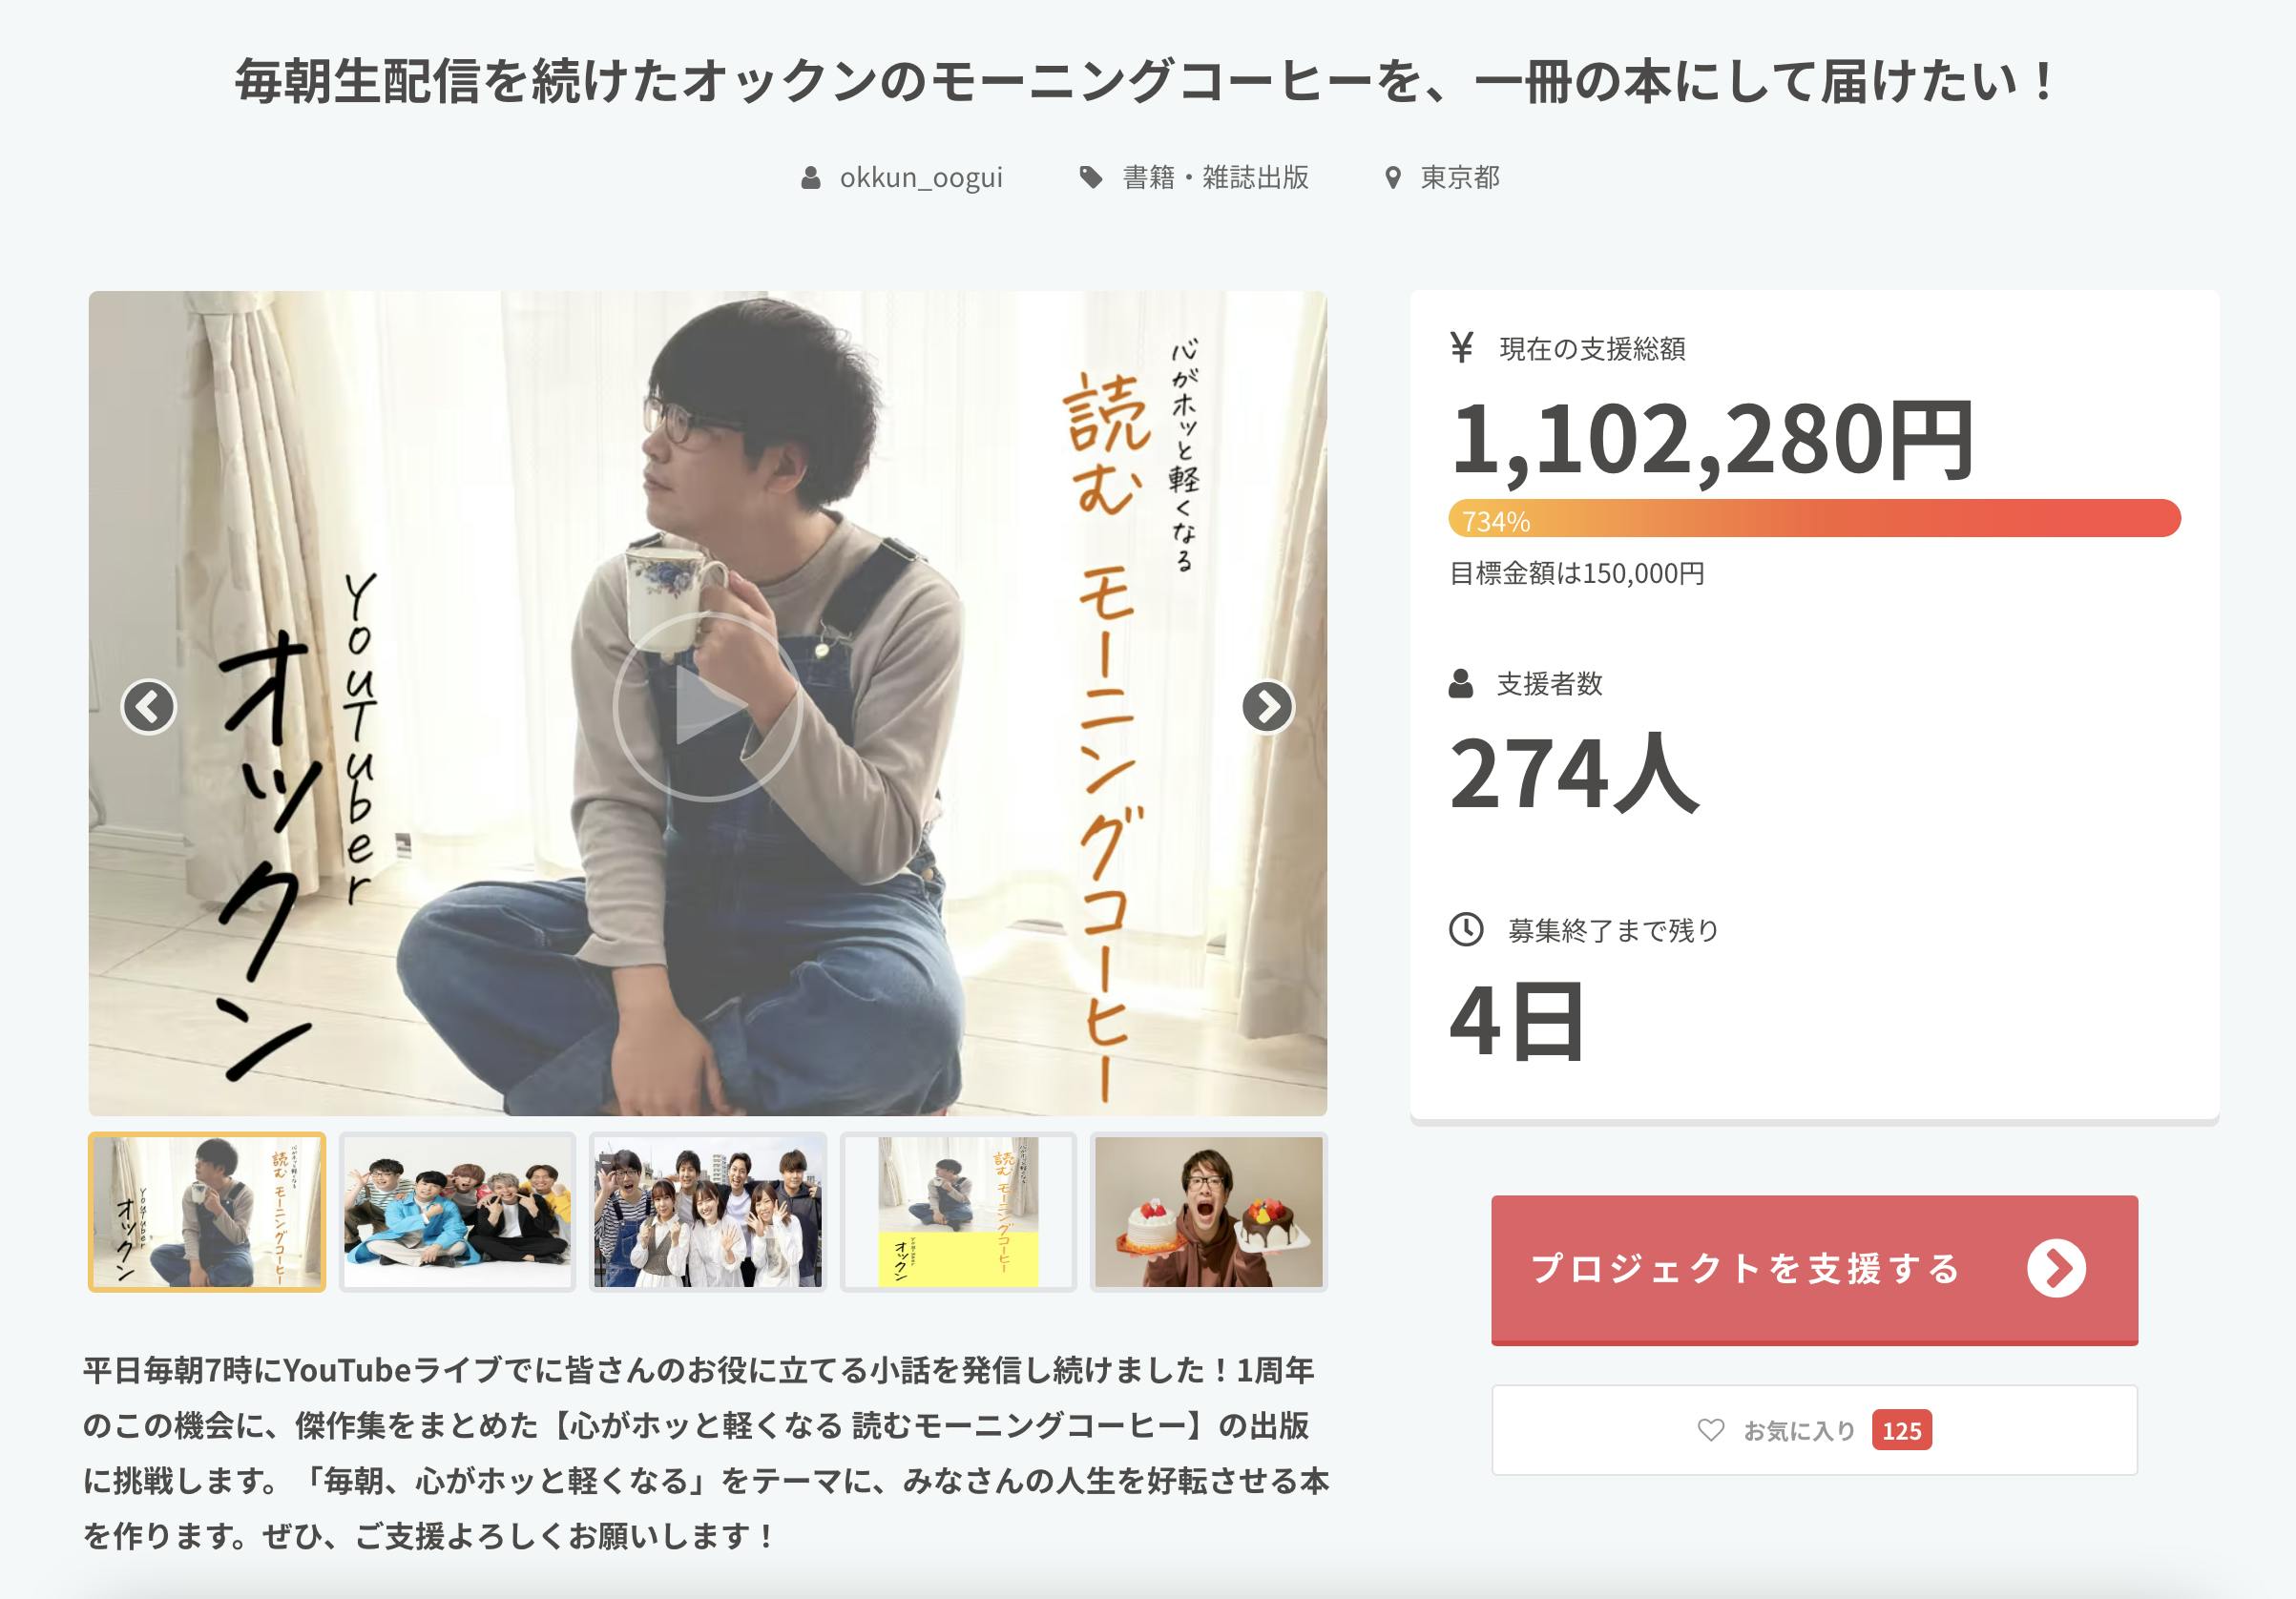This screenshot has height=1599, width=2296.
Task: Click the clock icon near 募集終了まで残り
Action: [1466, 930]
